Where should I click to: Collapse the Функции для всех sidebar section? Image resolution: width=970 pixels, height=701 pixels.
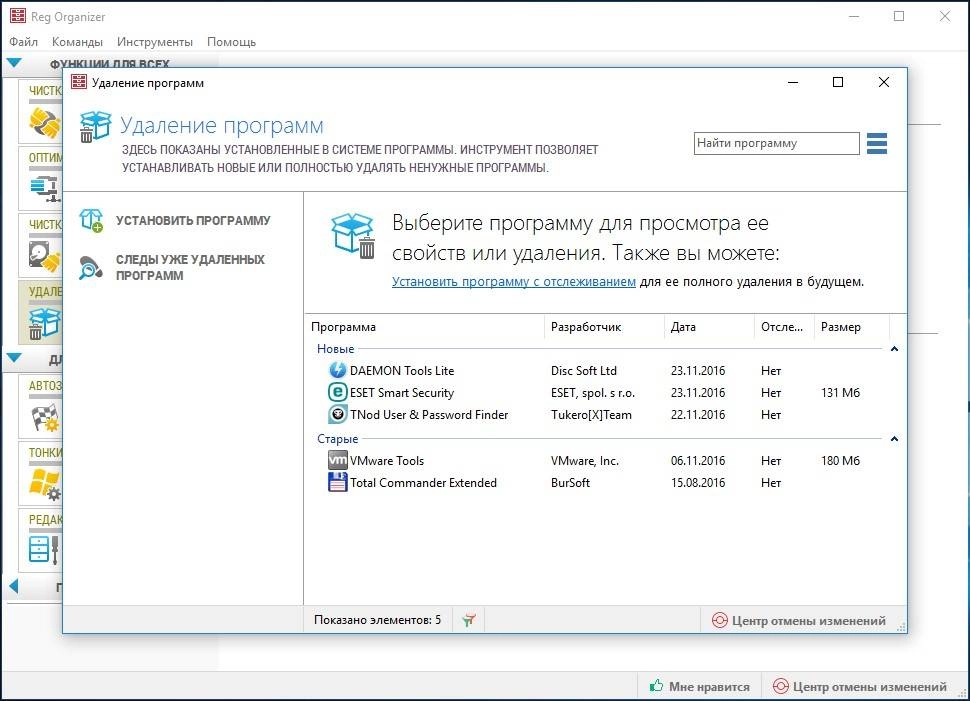(x=14, y=62)
